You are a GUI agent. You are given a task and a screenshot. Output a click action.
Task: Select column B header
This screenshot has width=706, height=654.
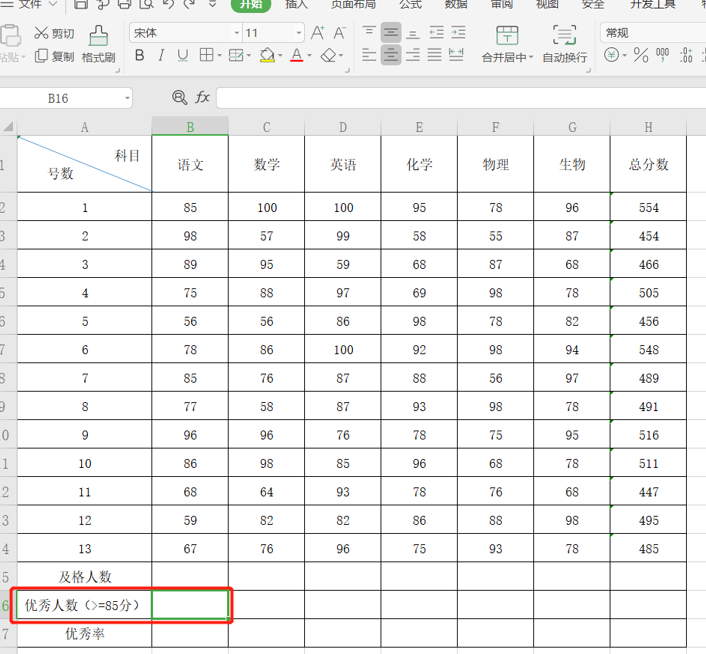pos(190,126)
